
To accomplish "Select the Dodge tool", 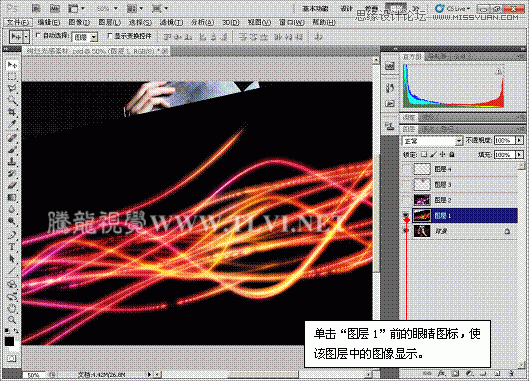I will tap(12, 221).
